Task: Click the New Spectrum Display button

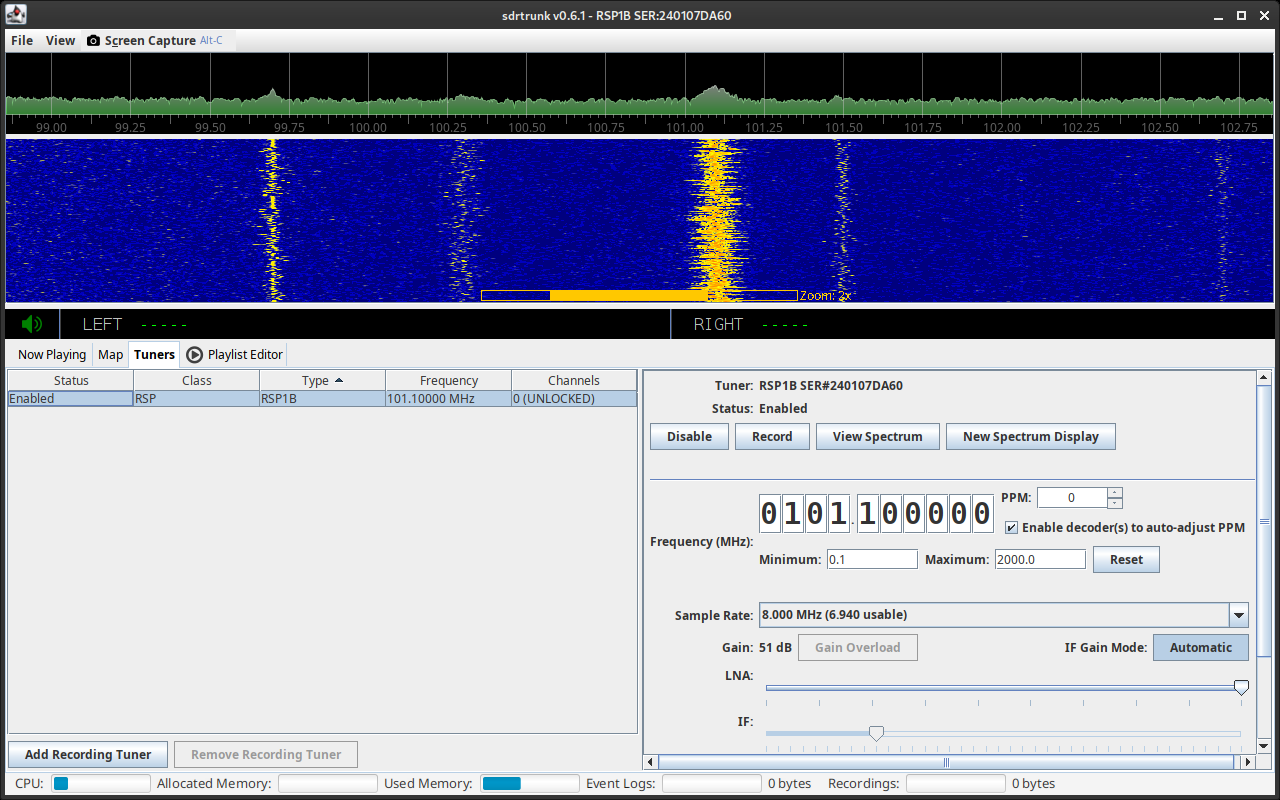Action: click(x=1030, y=437)
